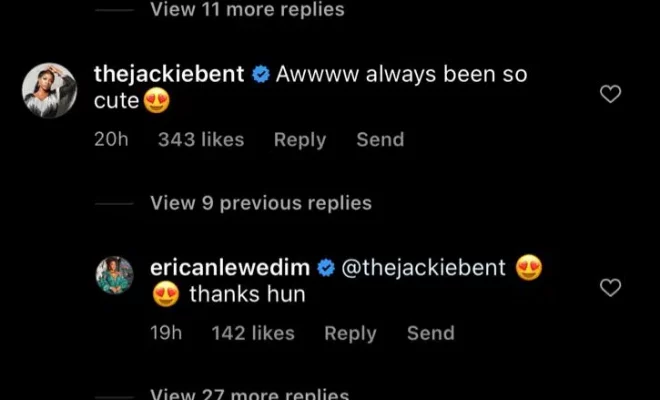This screenshot has height=400, width=660.
Task: Tap thejackiebent's blue verified badge
Action: 261,75
